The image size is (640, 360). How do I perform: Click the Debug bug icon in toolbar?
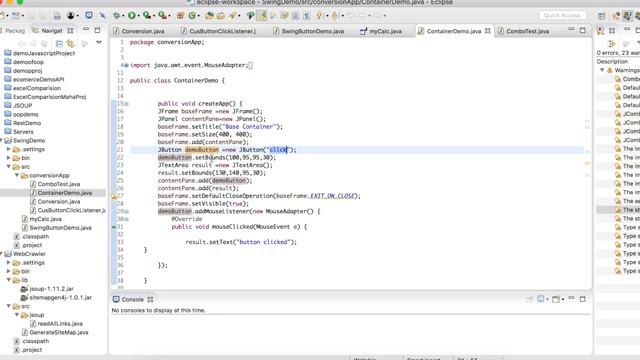[117, 16]
